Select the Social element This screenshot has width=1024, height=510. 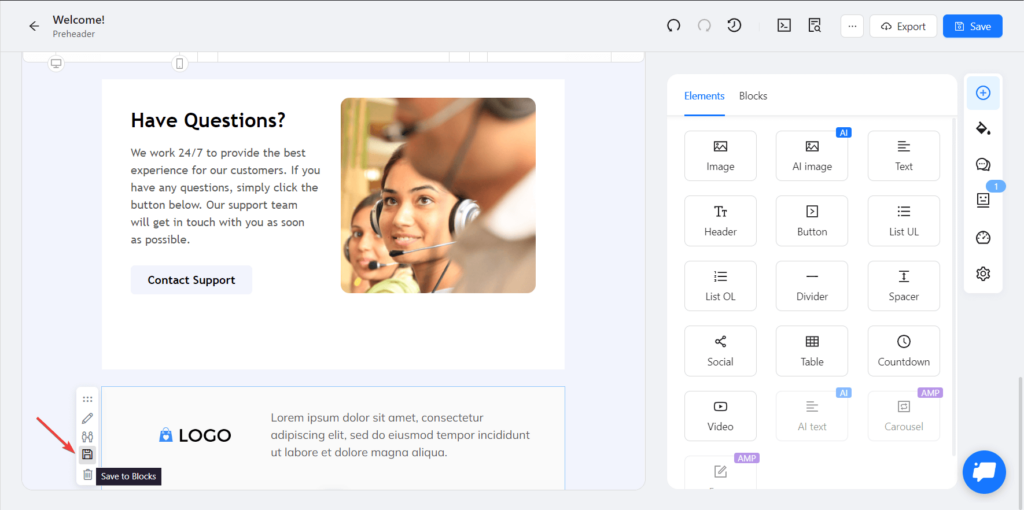(720, 351)
